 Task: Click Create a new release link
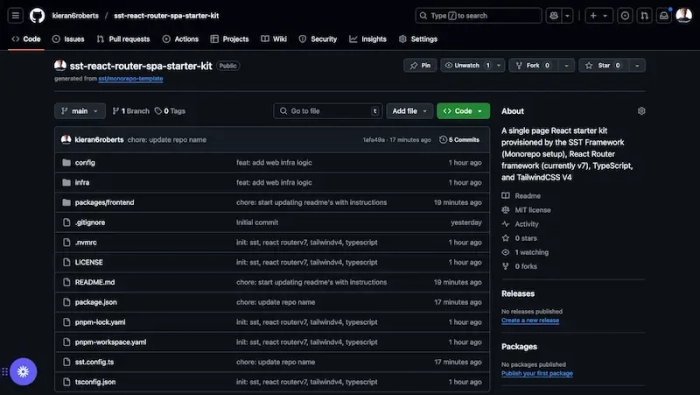click(530, 320)
